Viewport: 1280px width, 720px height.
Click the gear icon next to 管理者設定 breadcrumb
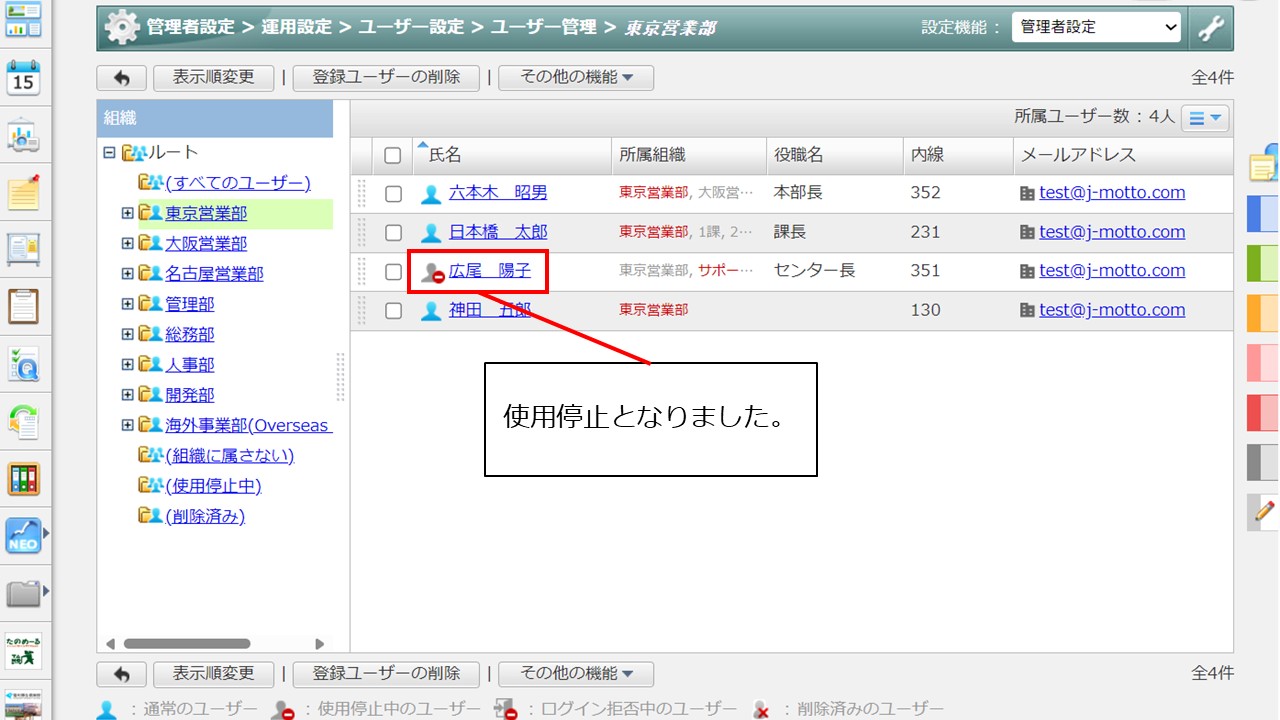click(x=122, y=28)
